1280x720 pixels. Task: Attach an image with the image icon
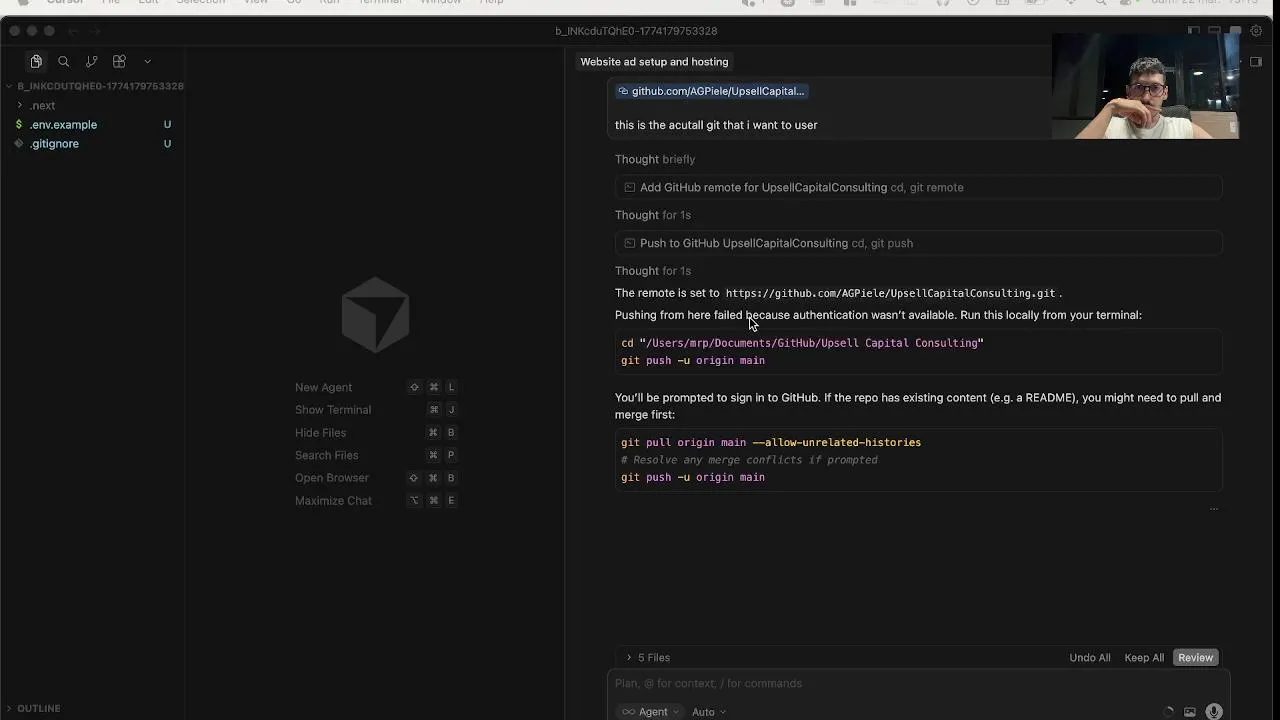pyautogui.click(x=1190, y=712)
